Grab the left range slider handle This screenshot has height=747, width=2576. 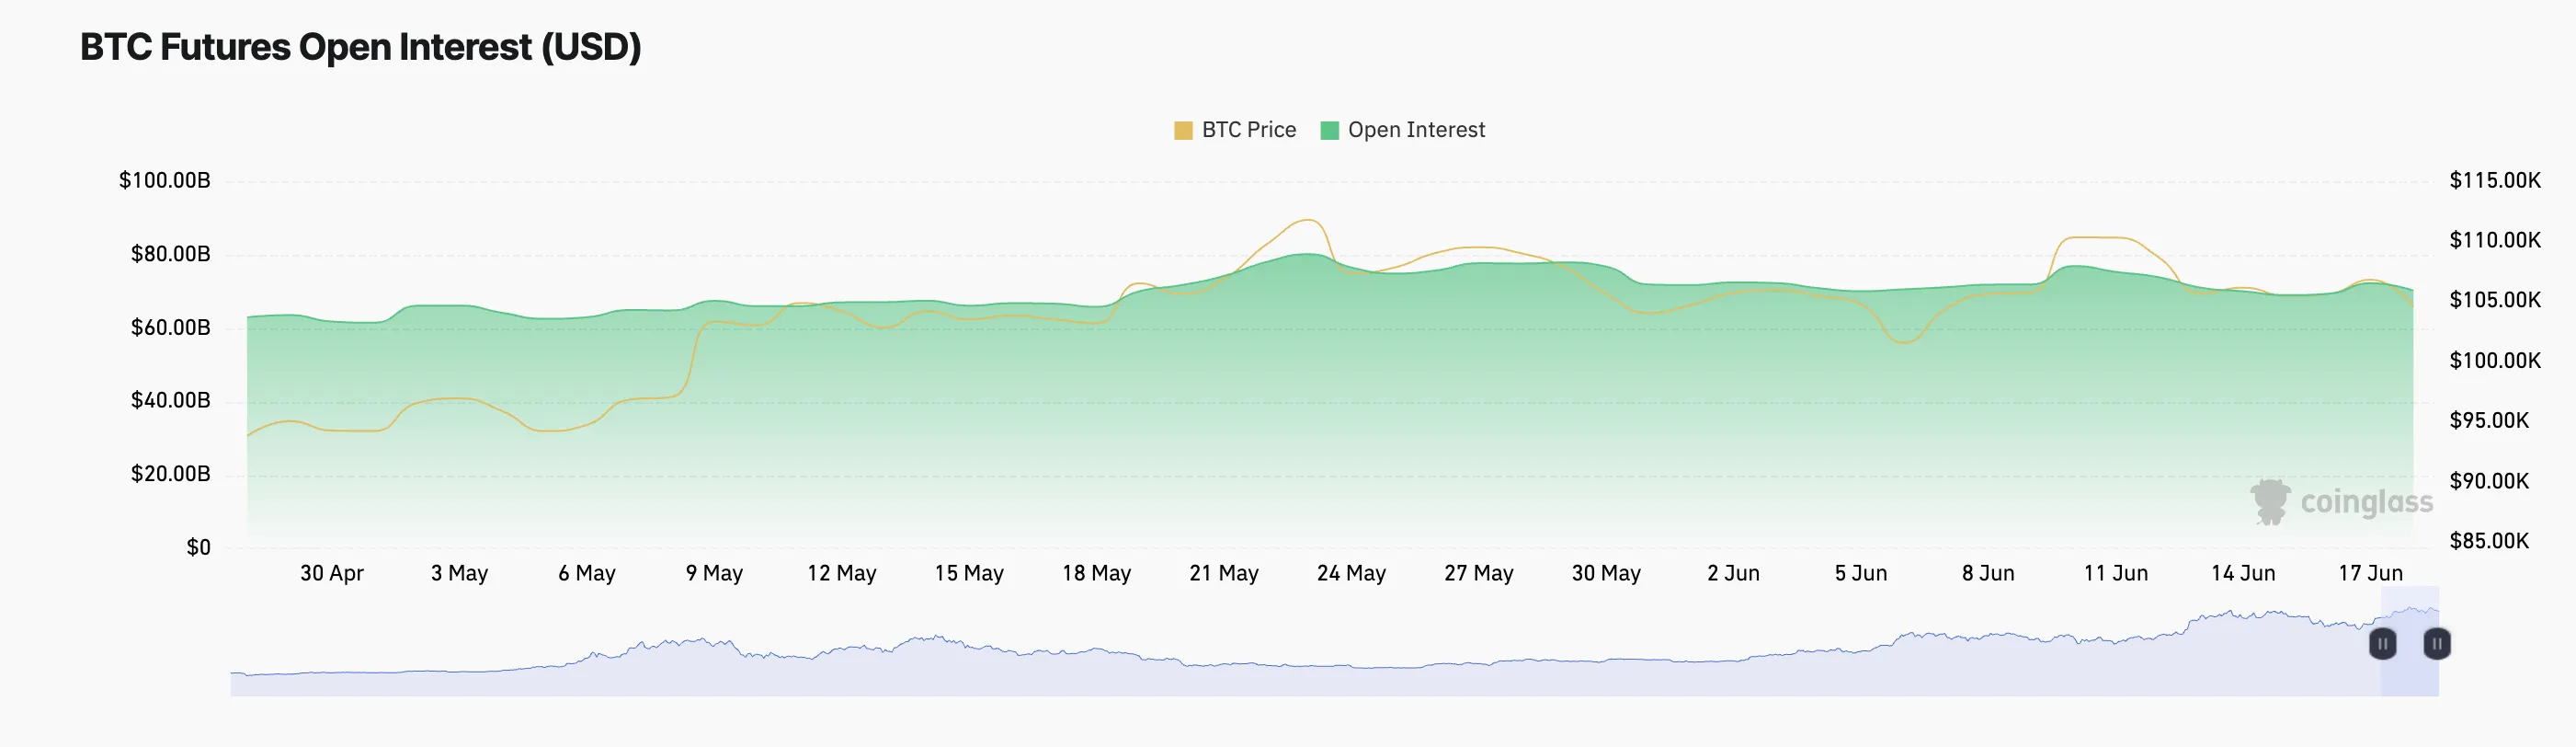pyautogui.click(x=2383, y=644)
